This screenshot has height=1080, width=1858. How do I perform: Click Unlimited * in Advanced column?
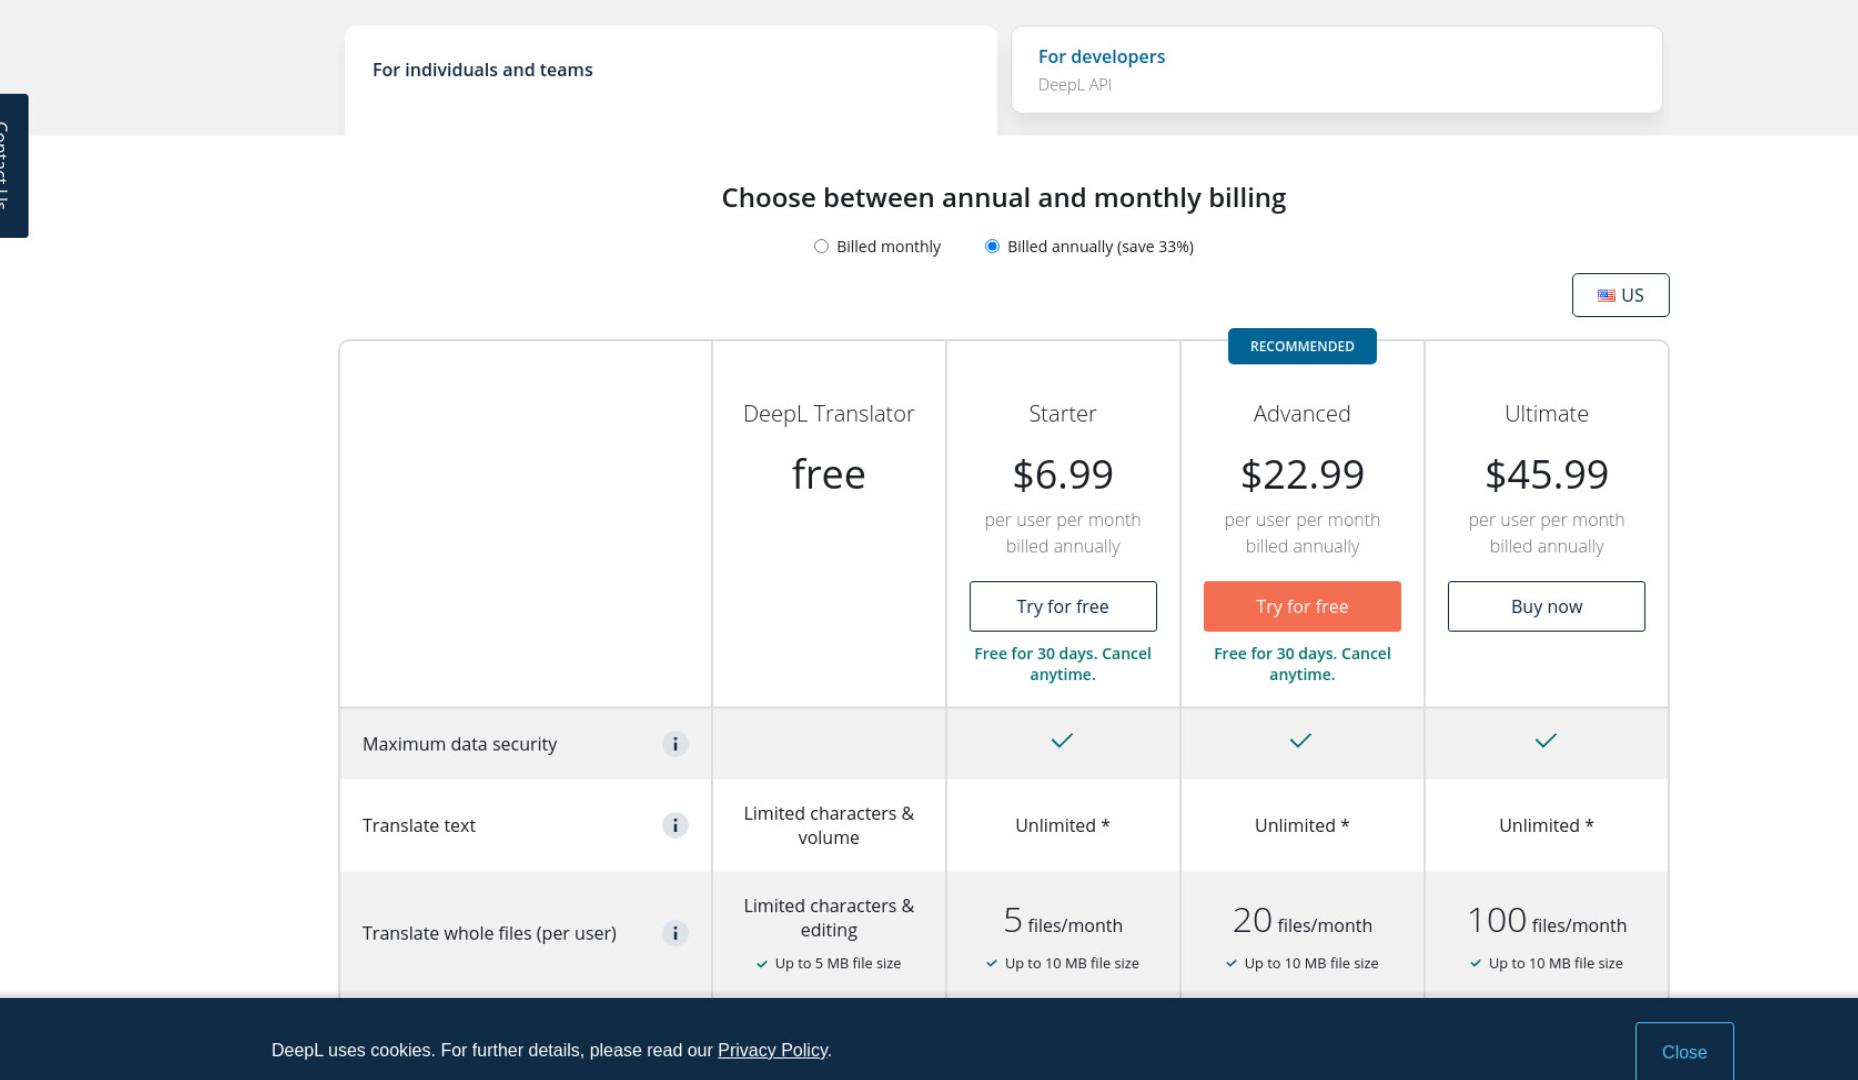pos(1302,826)
